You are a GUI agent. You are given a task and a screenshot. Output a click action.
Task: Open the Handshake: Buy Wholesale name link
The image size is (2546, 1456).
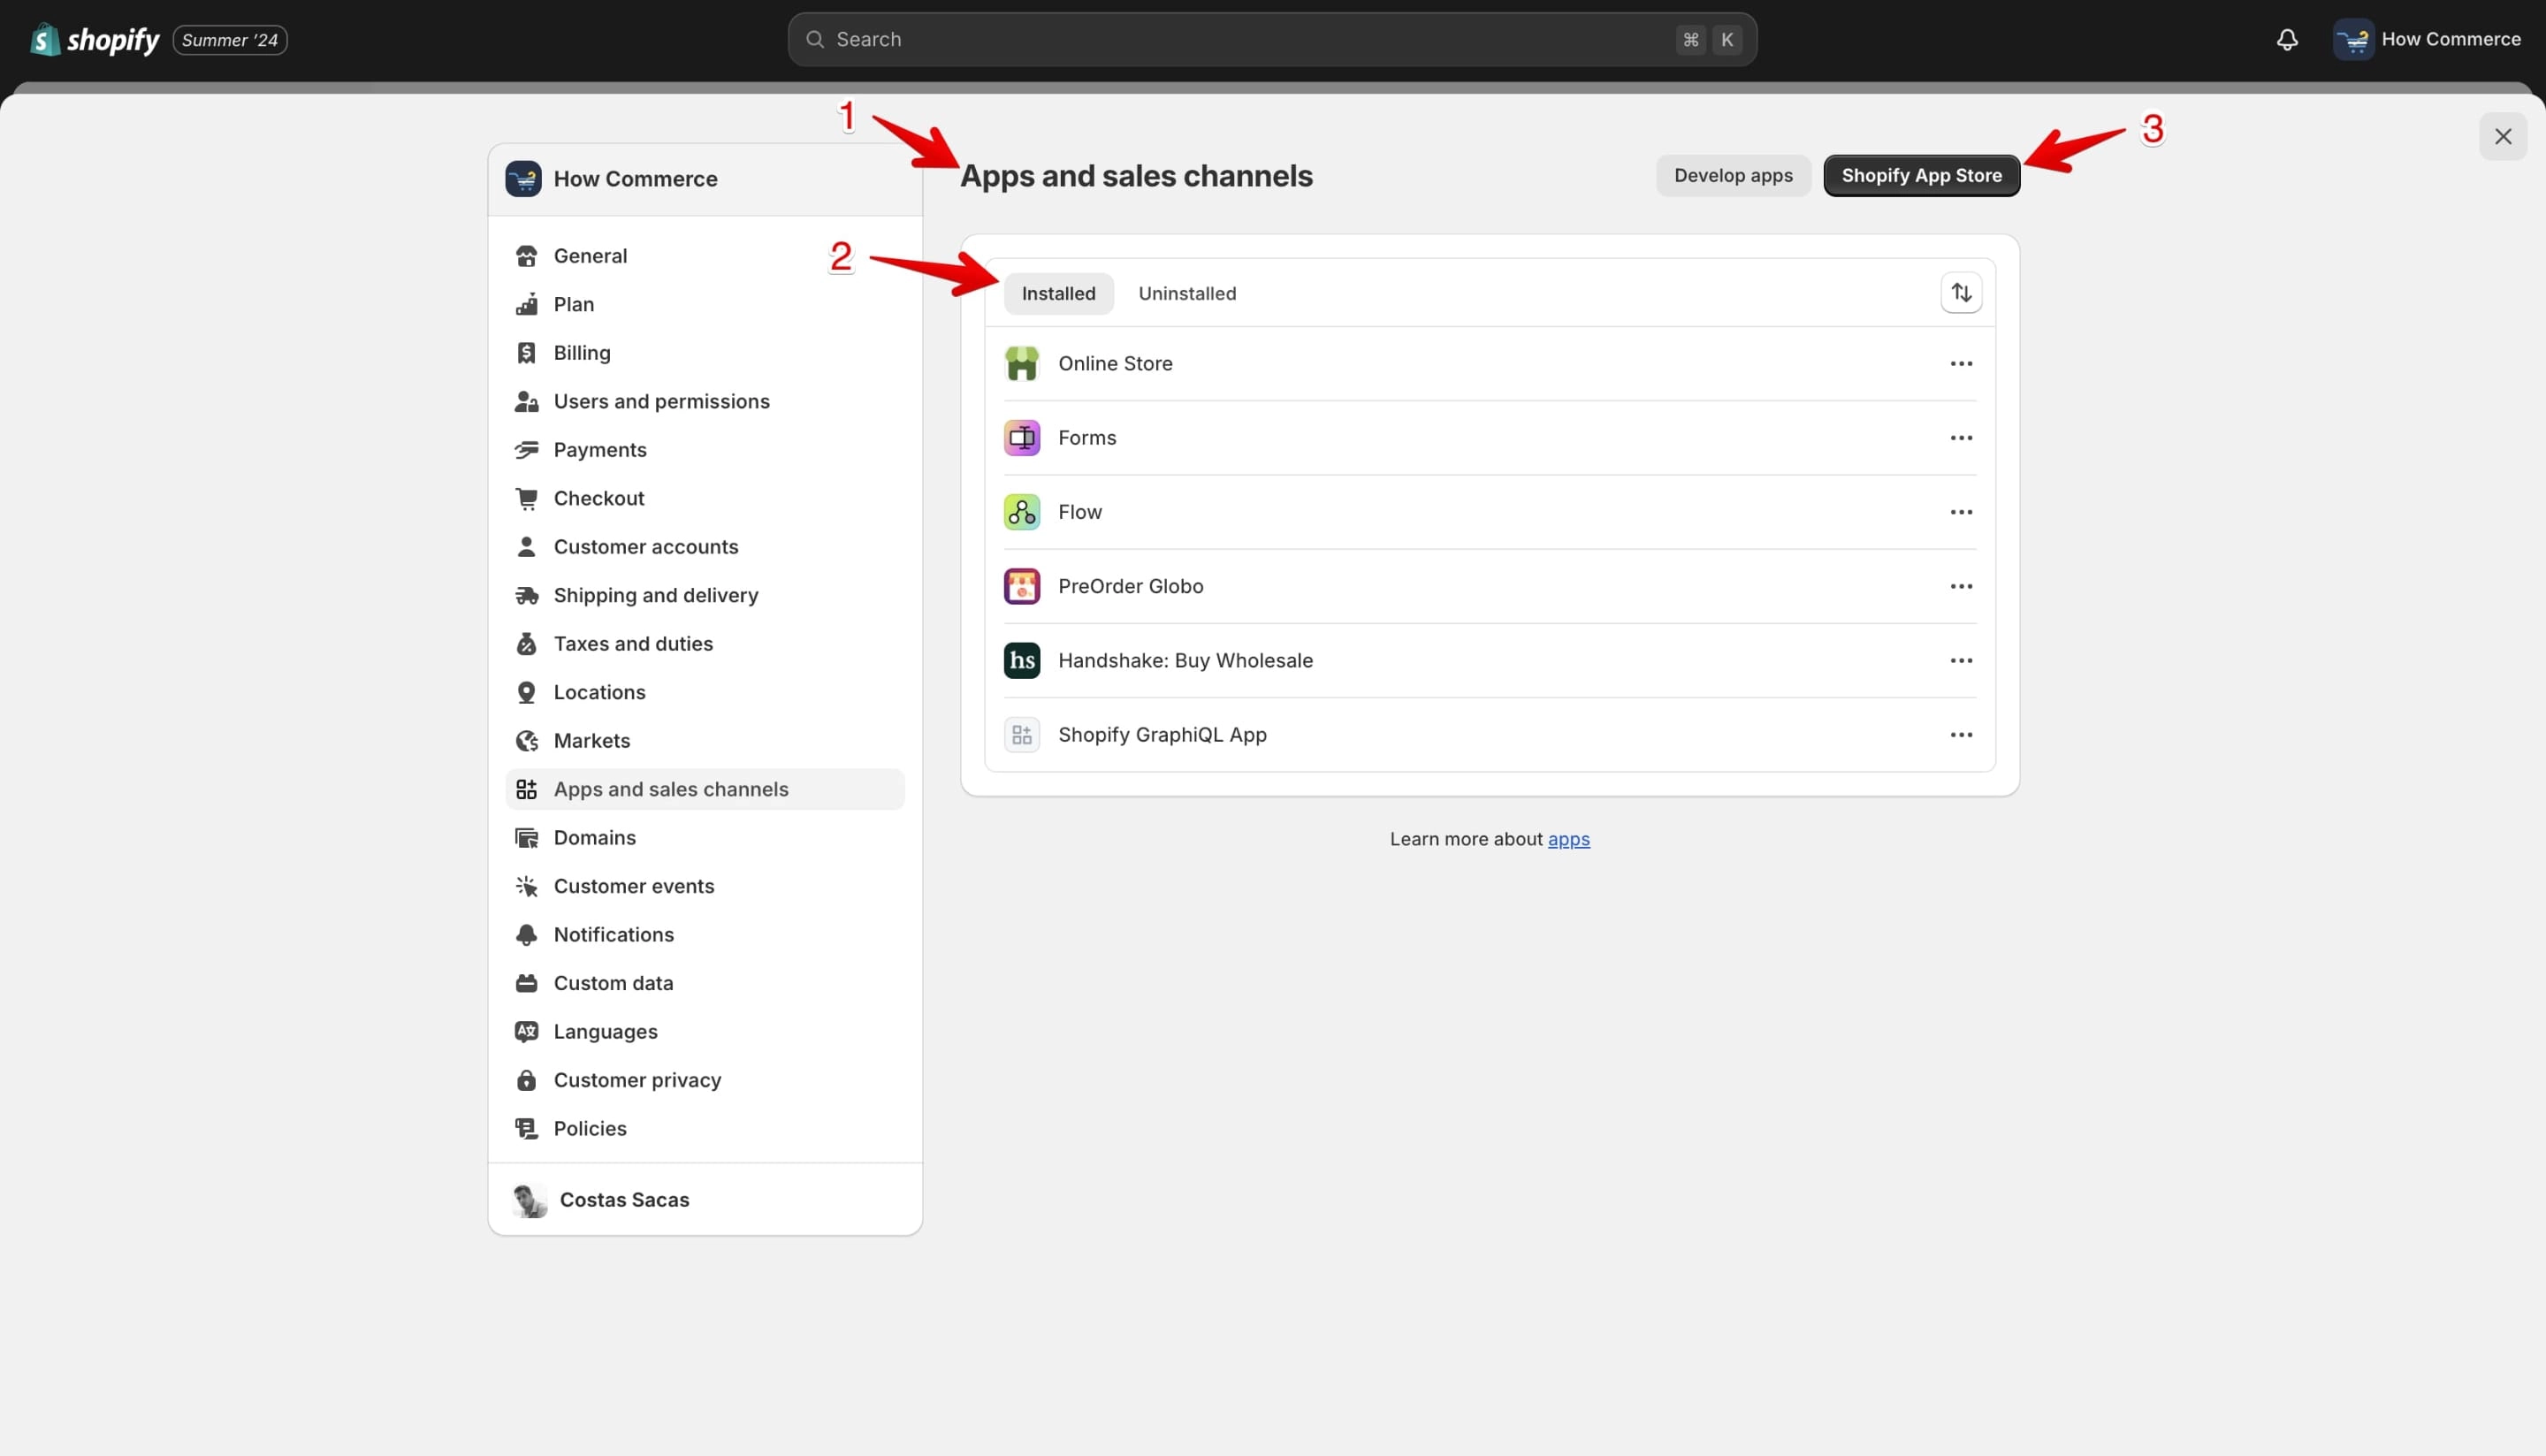tap(1185, 661)
